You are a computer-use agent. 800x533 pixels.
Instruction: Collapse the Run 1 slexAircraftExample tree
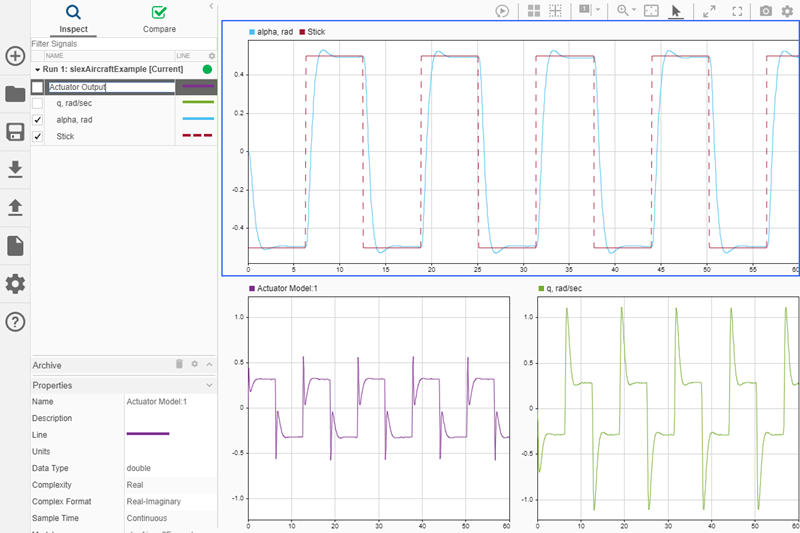[37, 69]
